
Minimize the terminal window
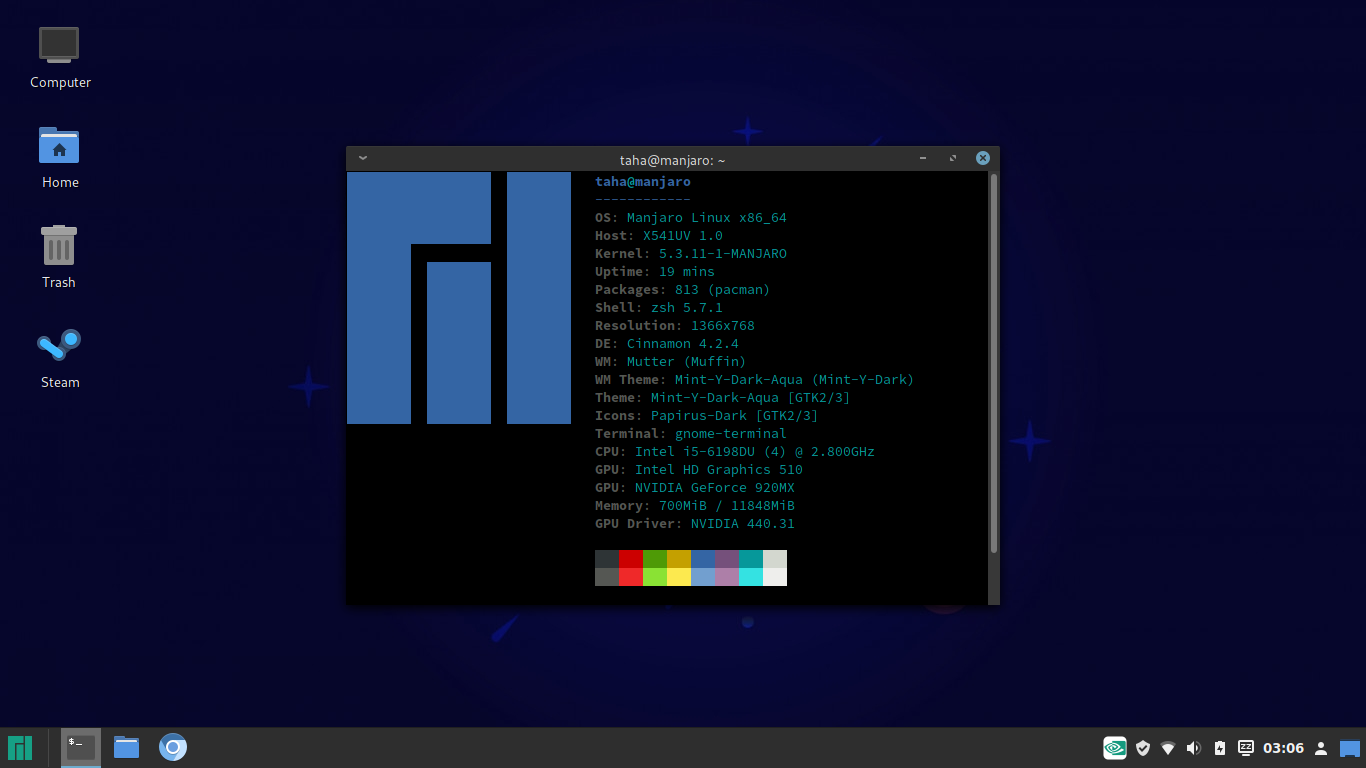click(923, 158)
